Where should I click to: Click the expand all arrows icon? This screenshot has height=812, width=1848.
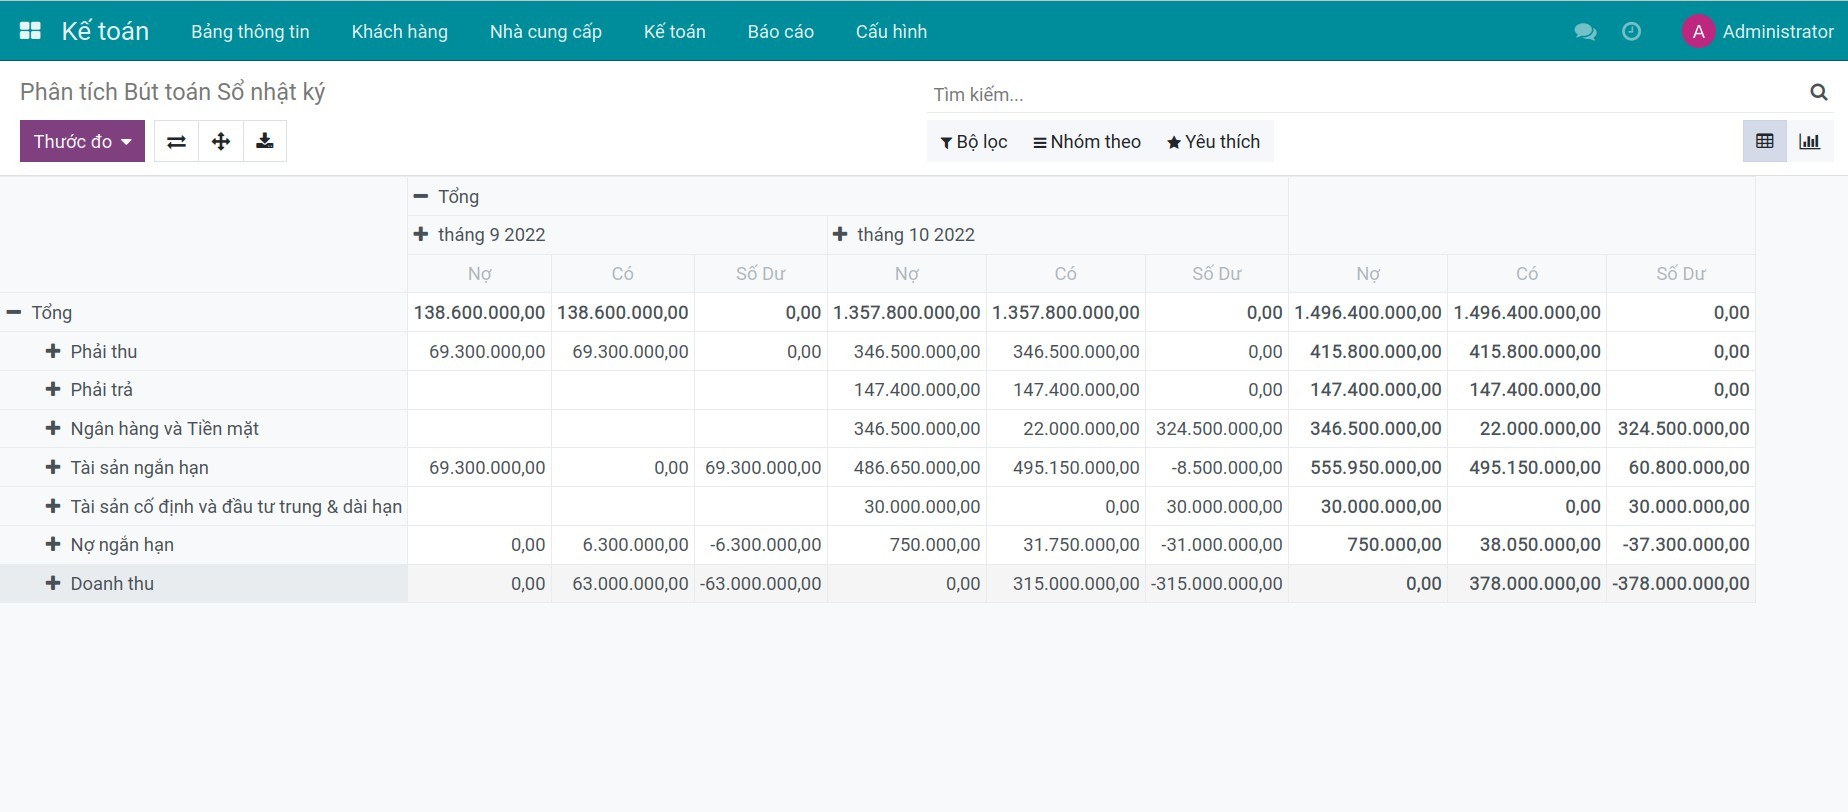221,141
